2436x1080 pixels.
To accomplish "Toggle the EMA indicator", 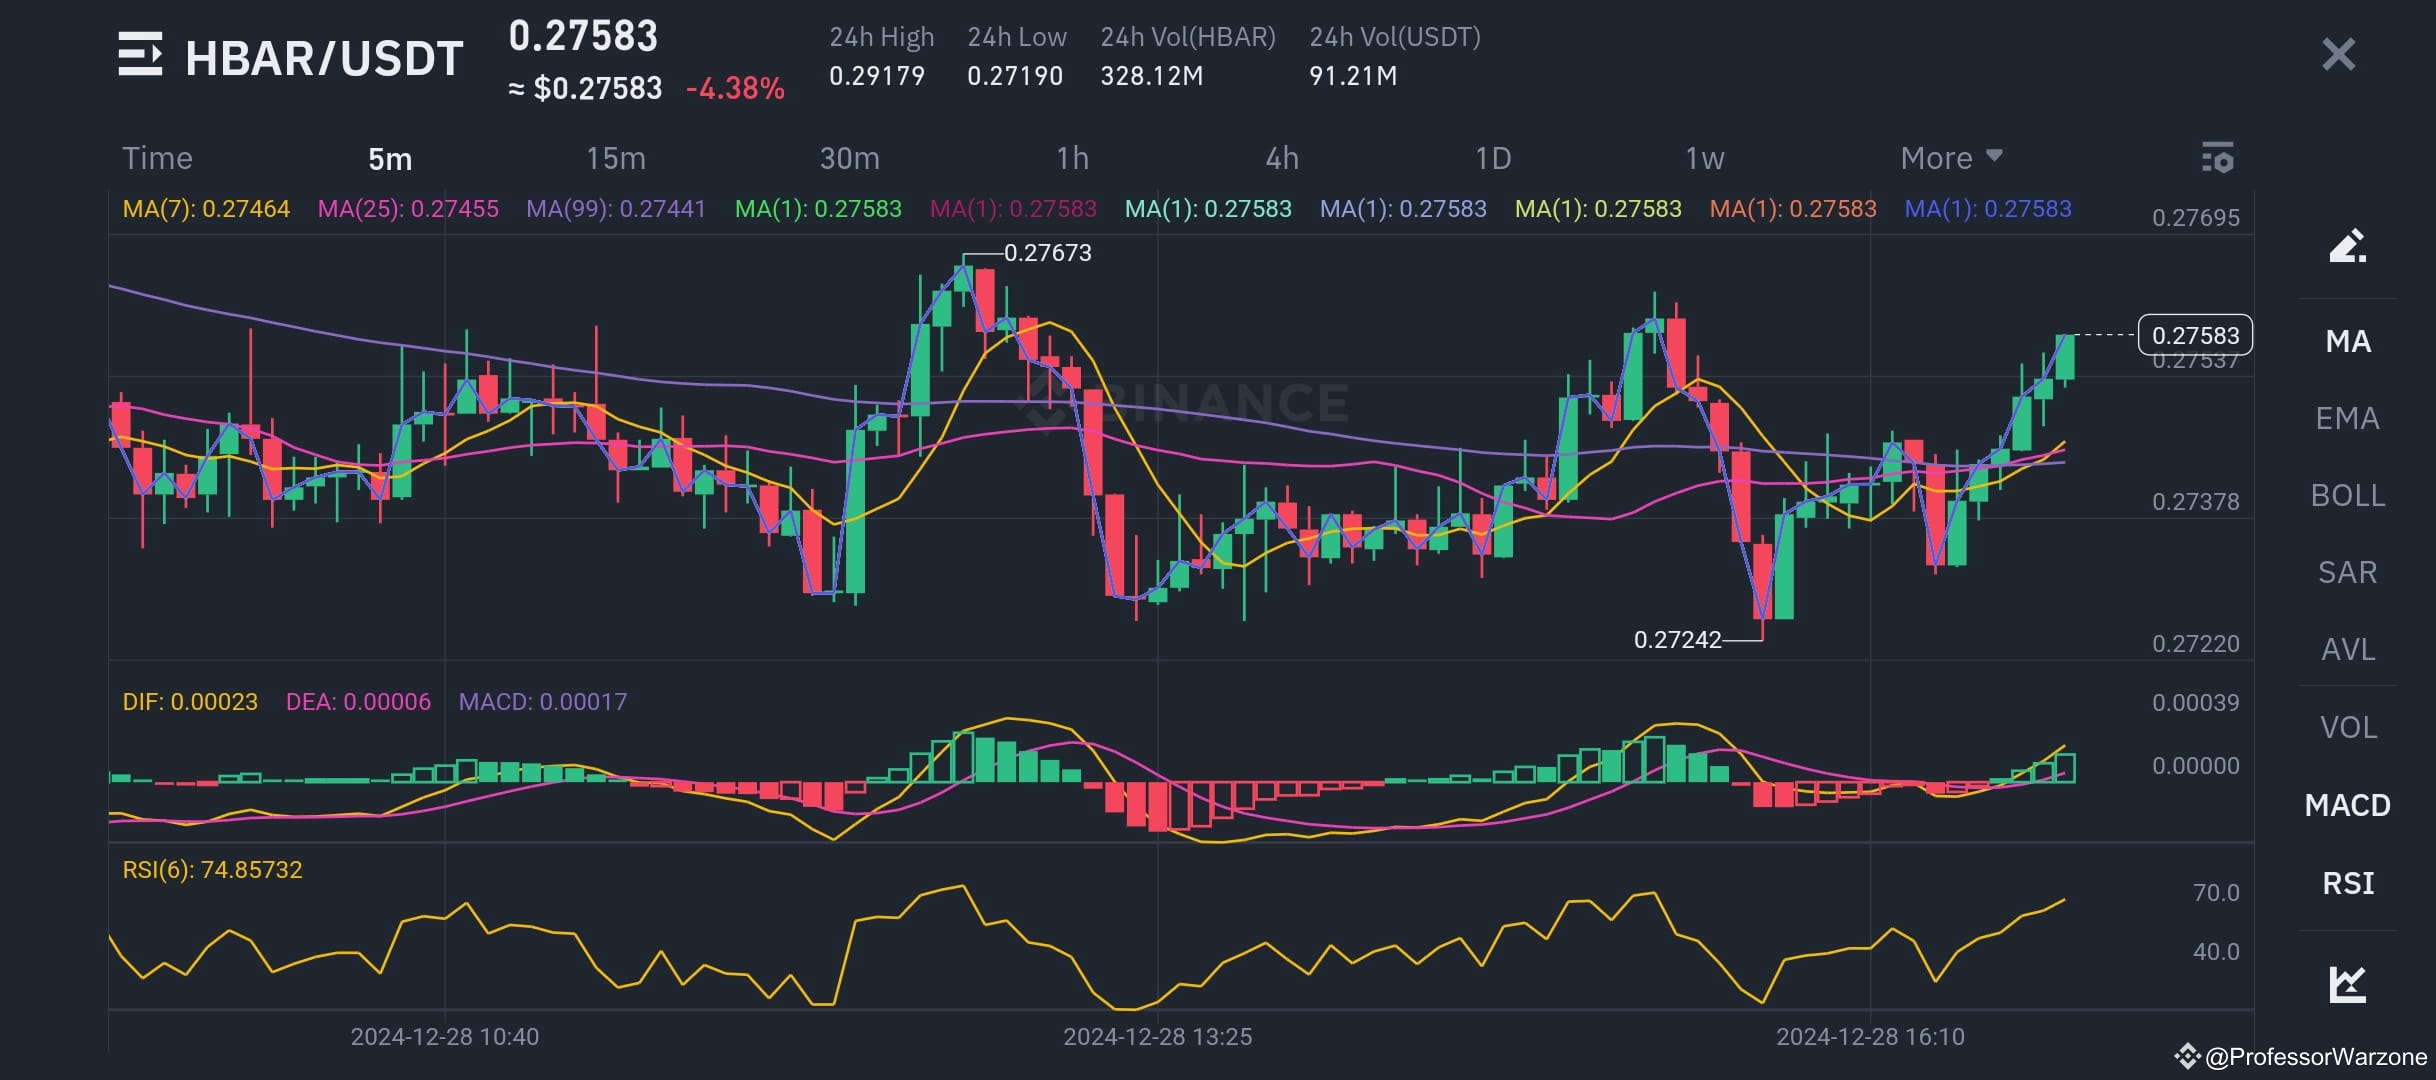I will [2347, 418].
